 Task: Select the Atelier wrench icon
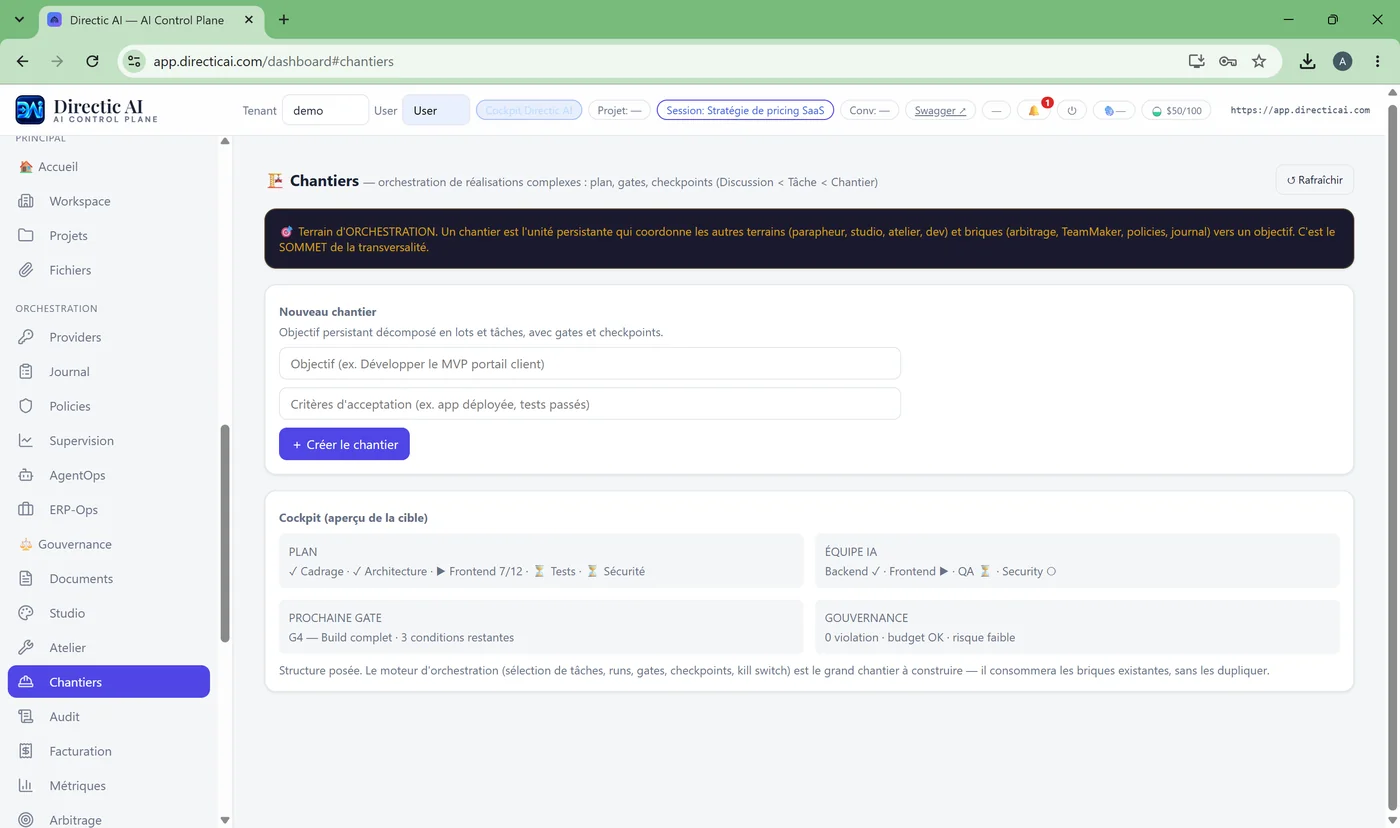(27, 648)
